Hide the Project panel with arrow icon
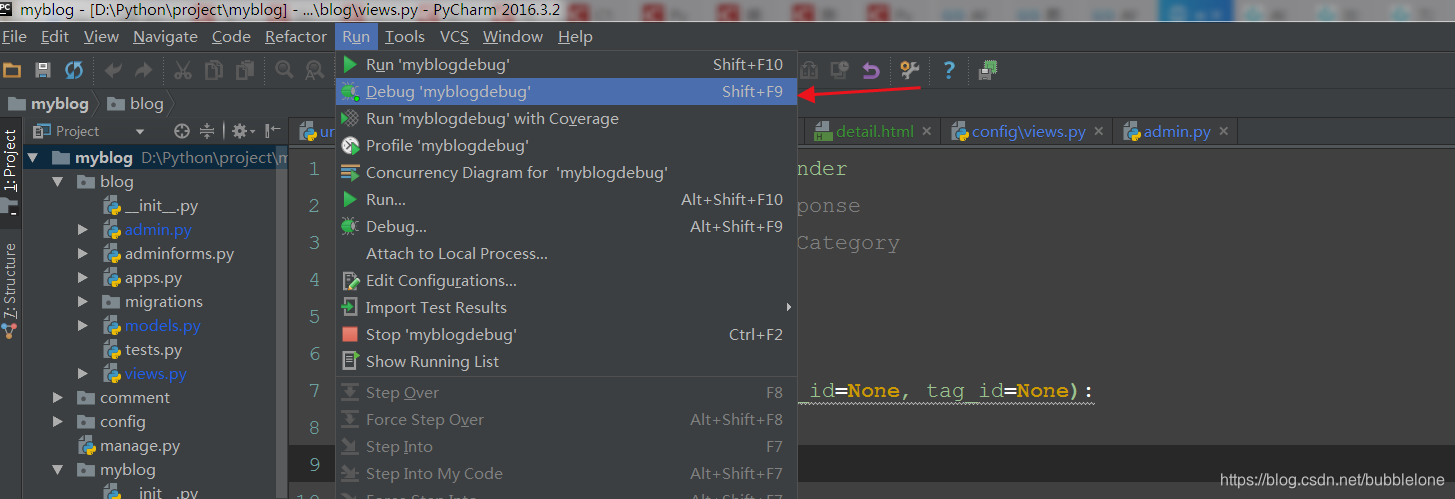This screenshot has height=499, width=1455. click(x=272, y=131)
